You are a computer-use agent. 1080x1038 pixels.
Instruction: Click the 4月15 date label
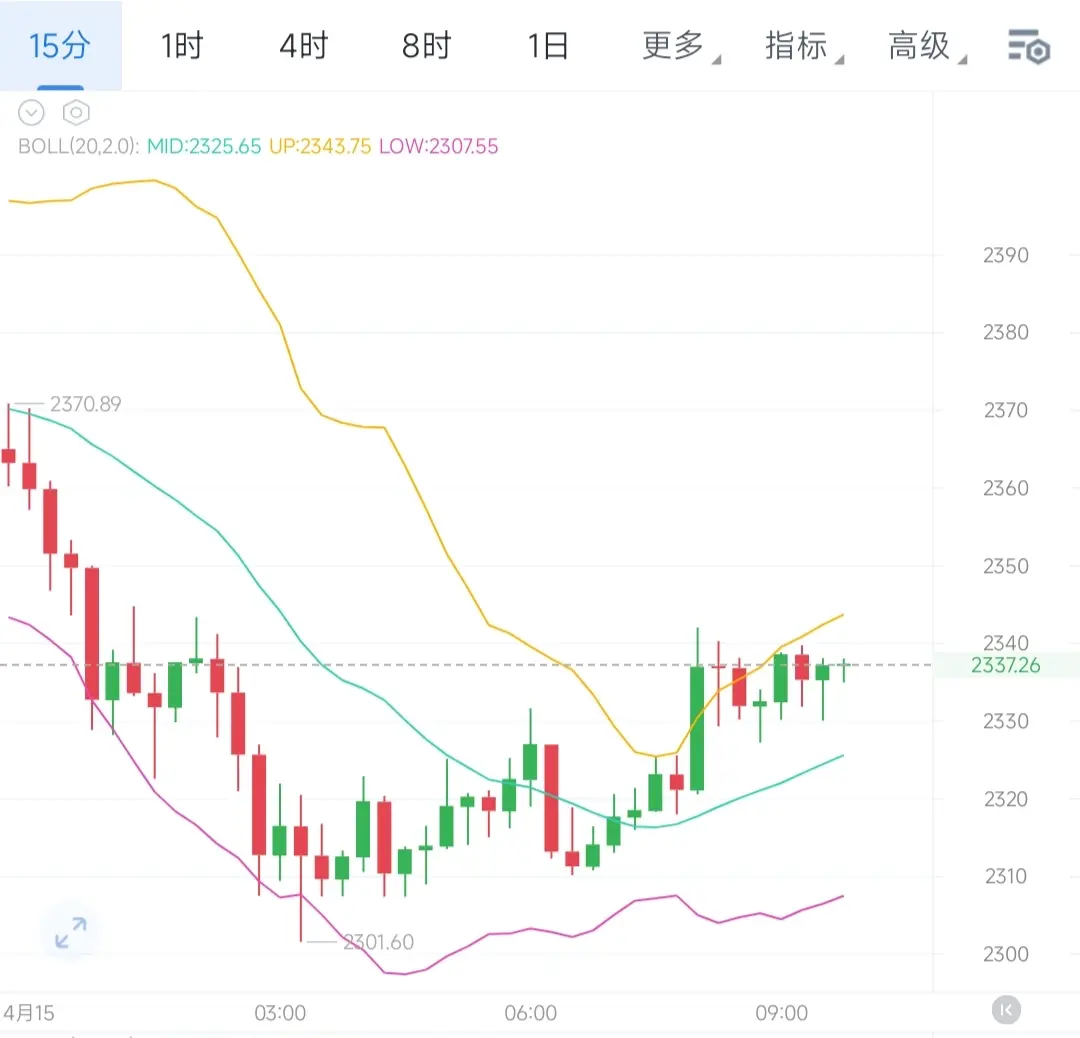[x=29, y=1013]
